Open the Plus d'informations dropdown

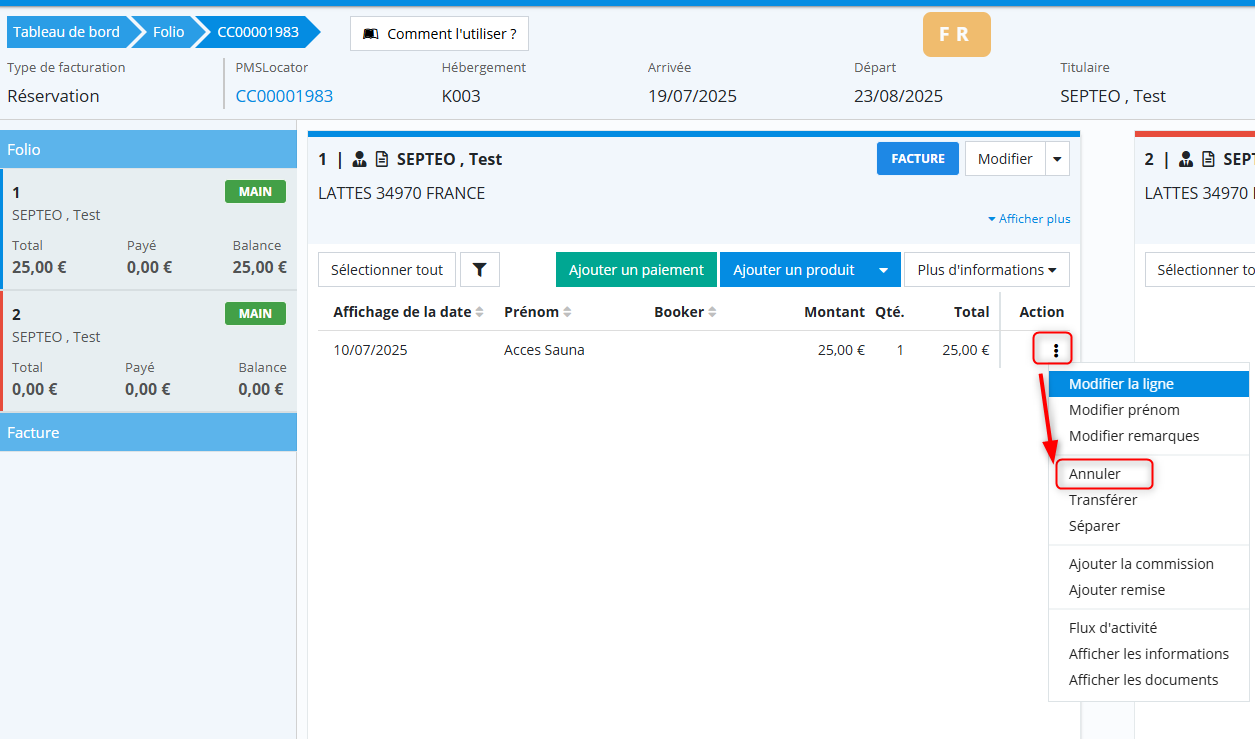pyautogui.click(x=986, y=270)
